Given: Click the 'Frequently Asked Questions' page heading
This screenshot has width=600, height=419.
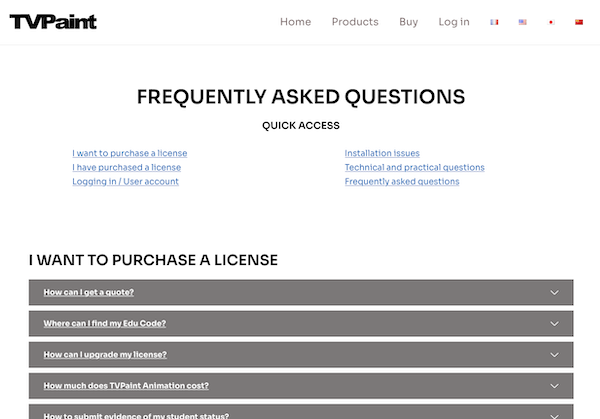Looking at the screenshot, I should 301,96.
